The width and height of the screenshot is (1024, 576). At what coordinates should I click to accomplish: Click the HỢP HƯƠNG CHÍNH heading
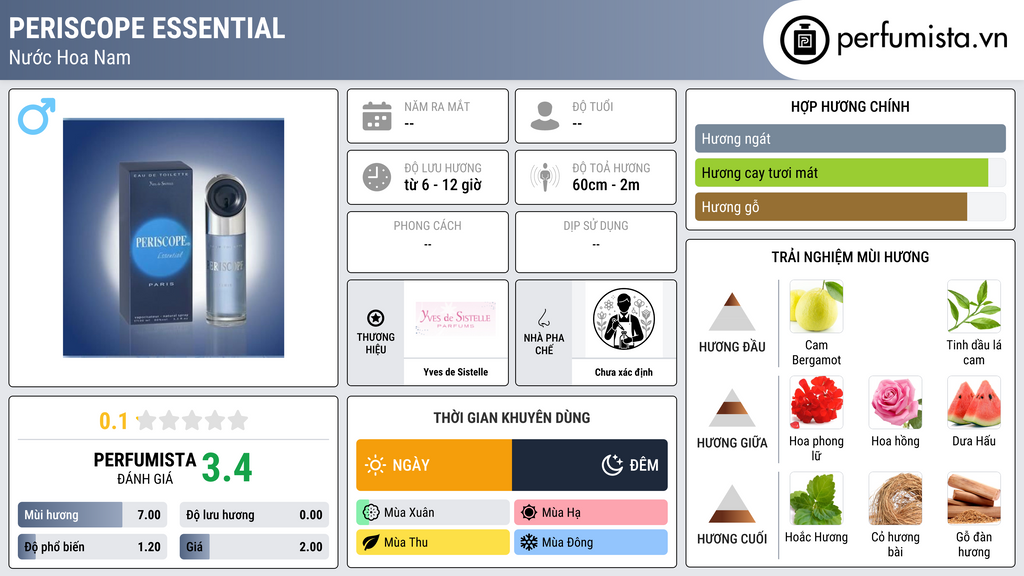point(850,106)
